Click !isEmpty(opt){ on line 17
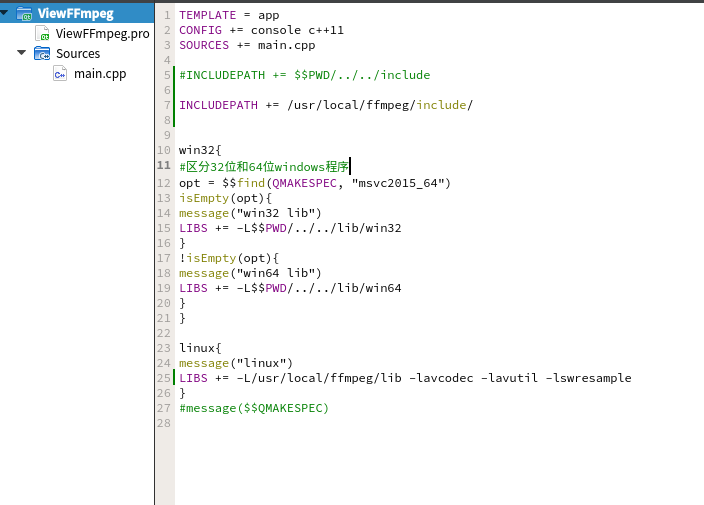704x505 pixels. (x=229, y=258)
